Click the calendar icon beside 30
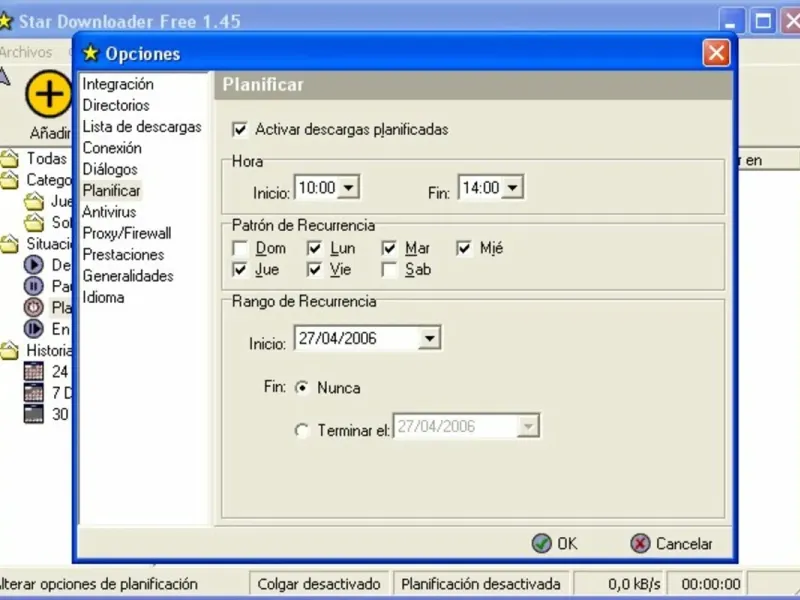Viewport: 800px width, 600px height. (x=34, y=414)
